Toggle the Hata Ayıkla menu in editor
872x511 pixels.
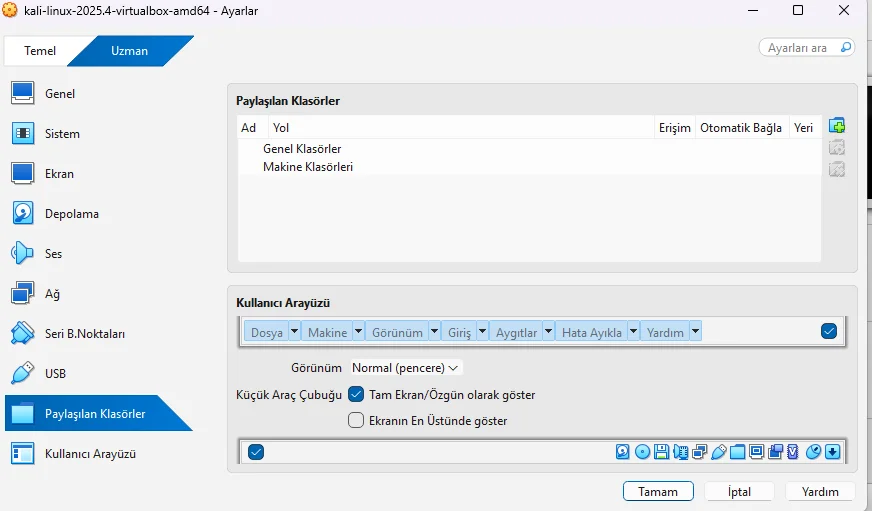tap(592, 332)
